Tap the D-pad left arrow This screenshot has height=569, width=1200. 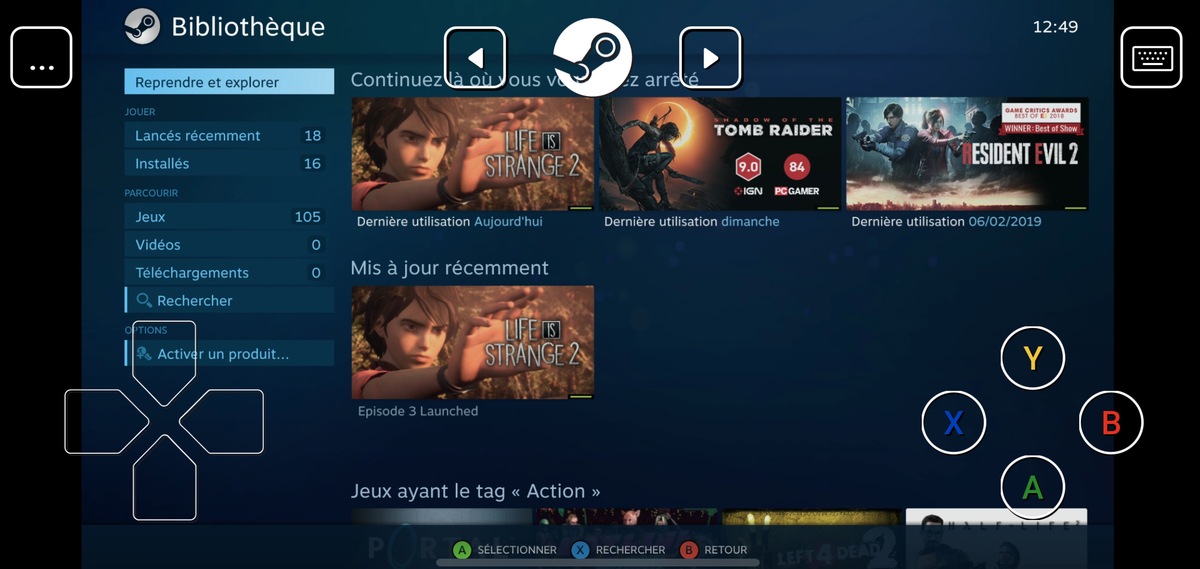106,421
